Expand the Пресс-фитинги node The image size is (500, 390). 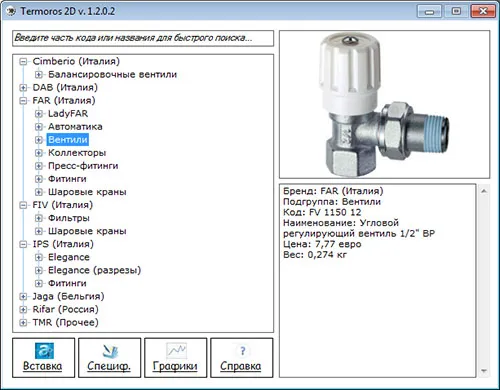39,166
